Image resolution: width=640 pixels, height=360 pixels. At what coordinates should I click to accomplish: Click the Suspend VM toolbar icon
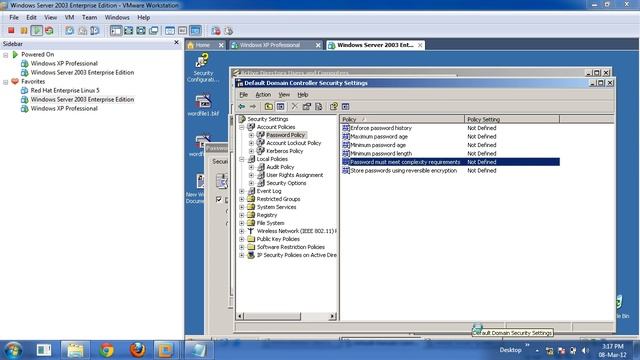pyautogui.click(x=24, y=30)
